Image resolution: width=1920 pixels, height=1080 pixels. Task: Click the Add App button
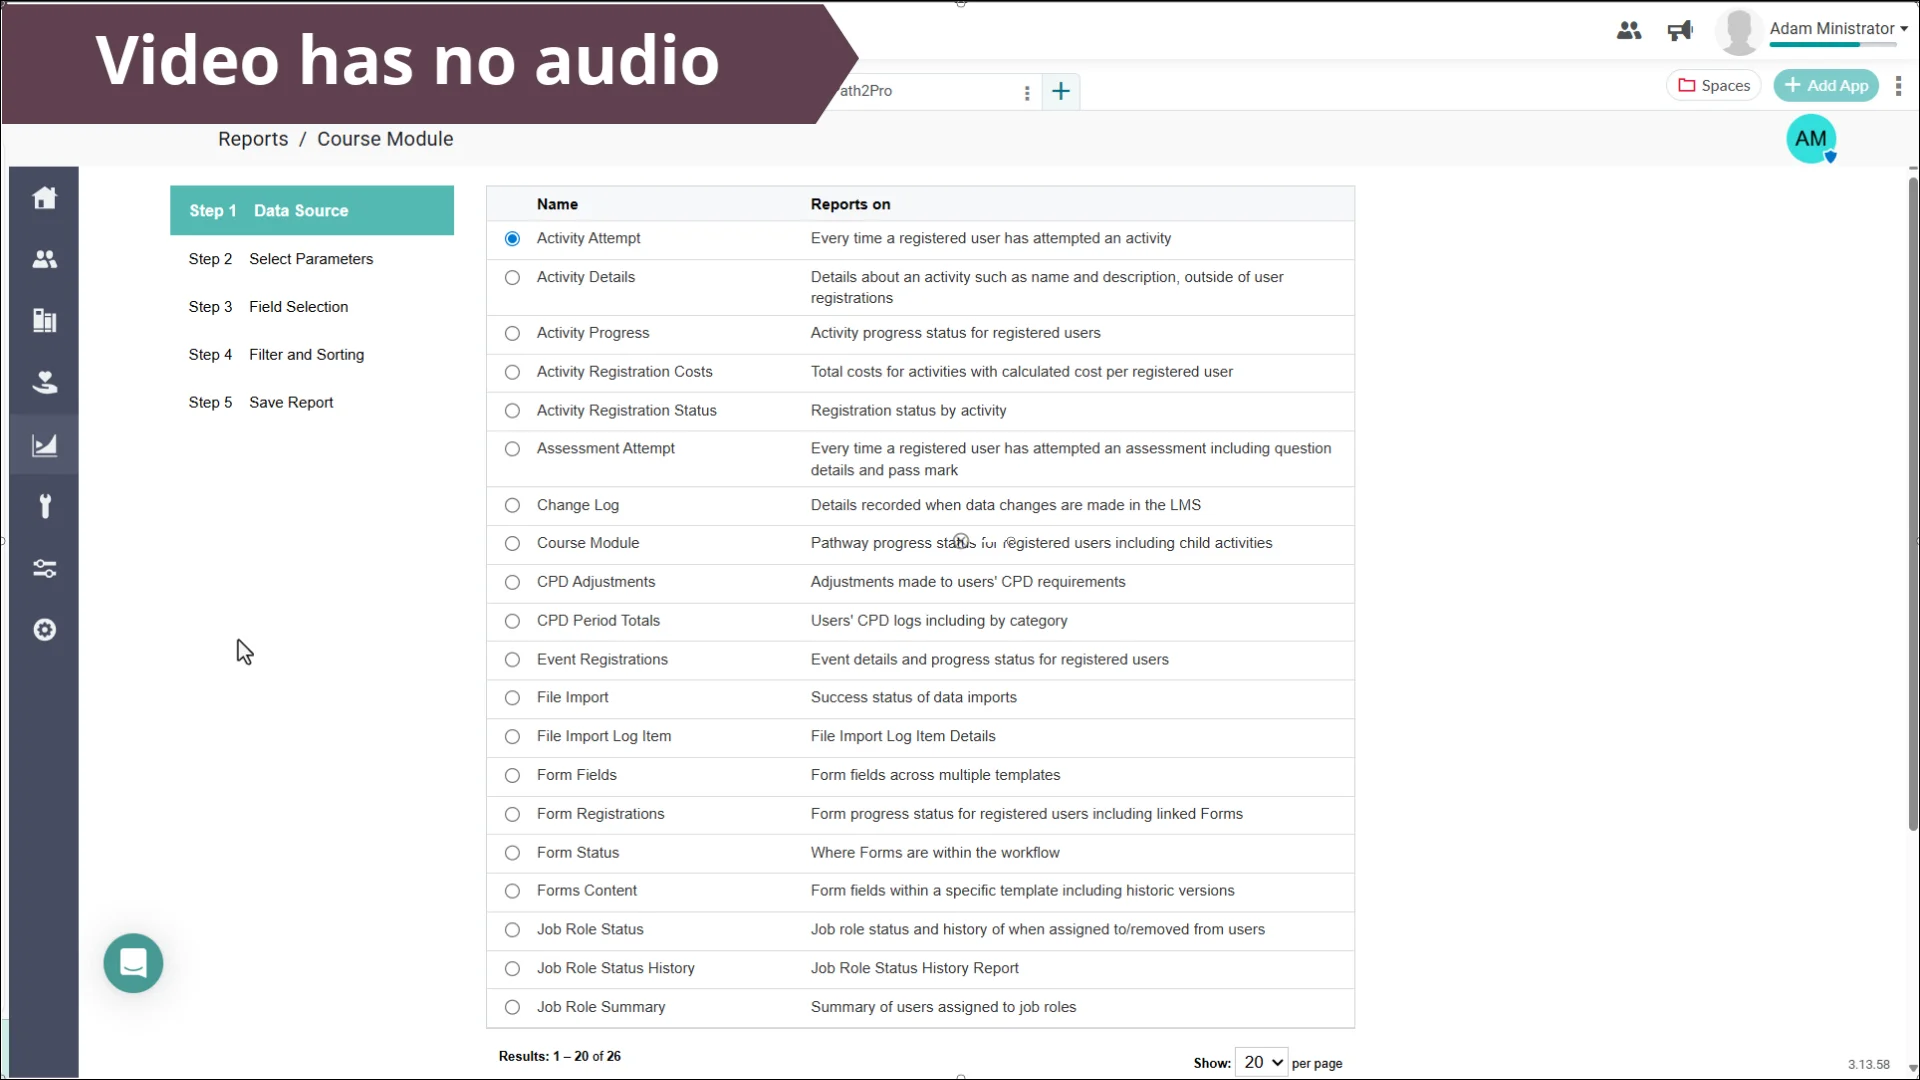pyautogui.click(x=1826, y=86)
